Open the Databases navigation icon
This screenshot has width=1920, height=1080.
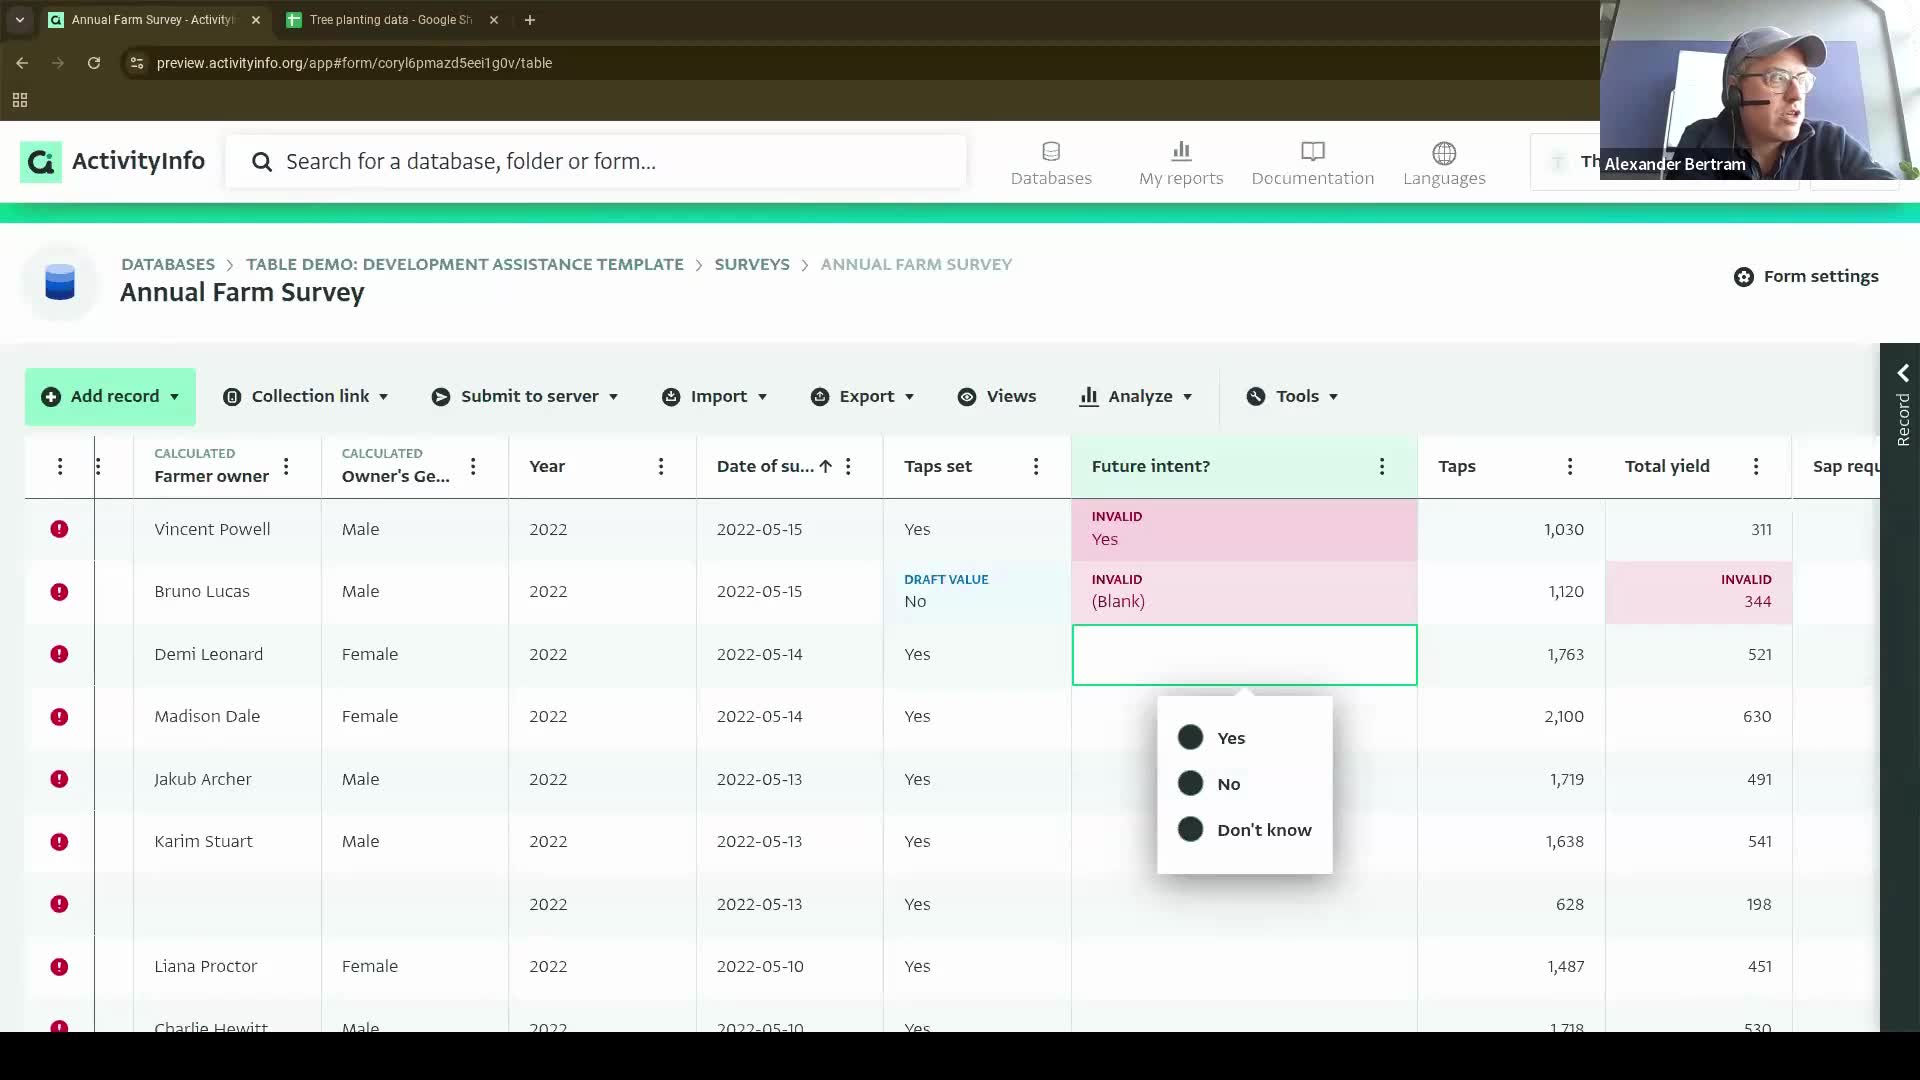[x=1051, y=152]
